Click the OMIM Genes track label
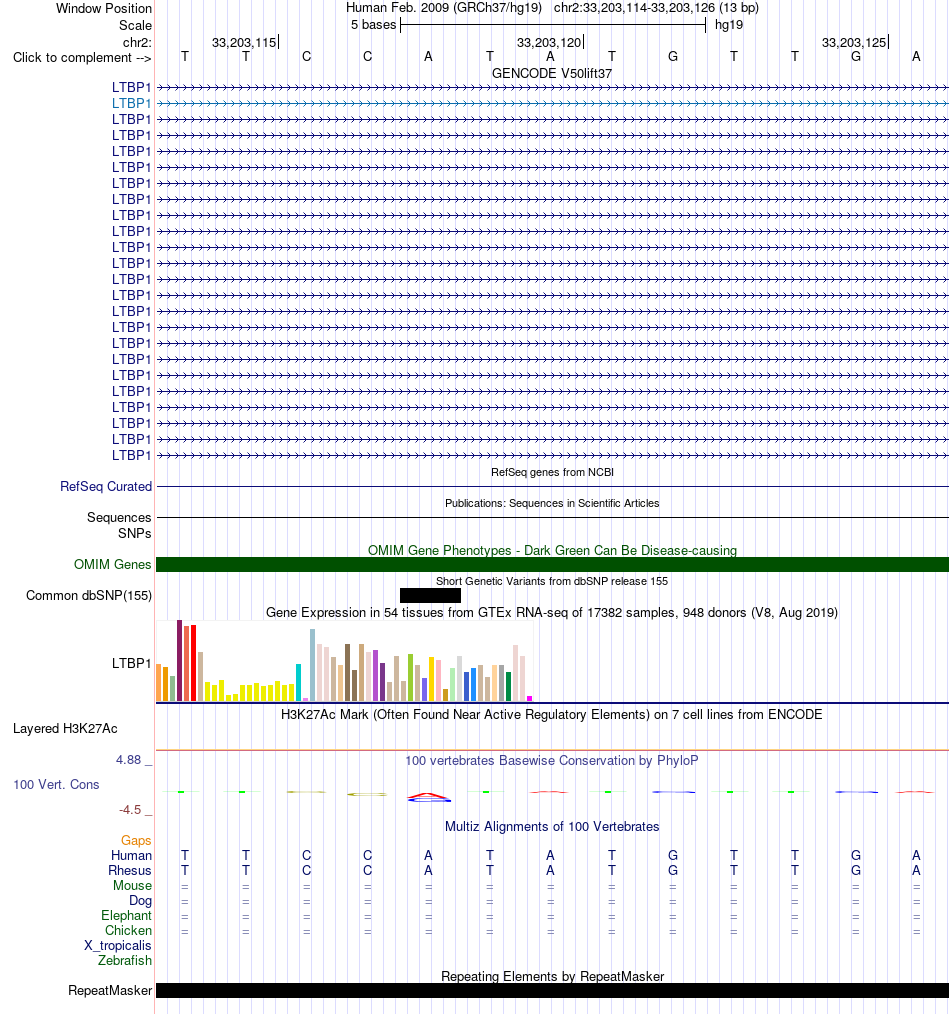 [x=113, y=565]
